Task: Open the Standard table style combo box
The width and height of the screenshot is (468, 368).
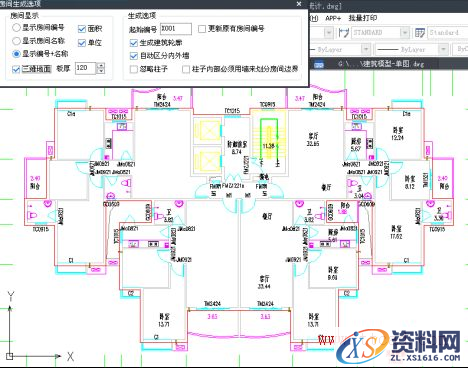Action: tap(448, 33)
